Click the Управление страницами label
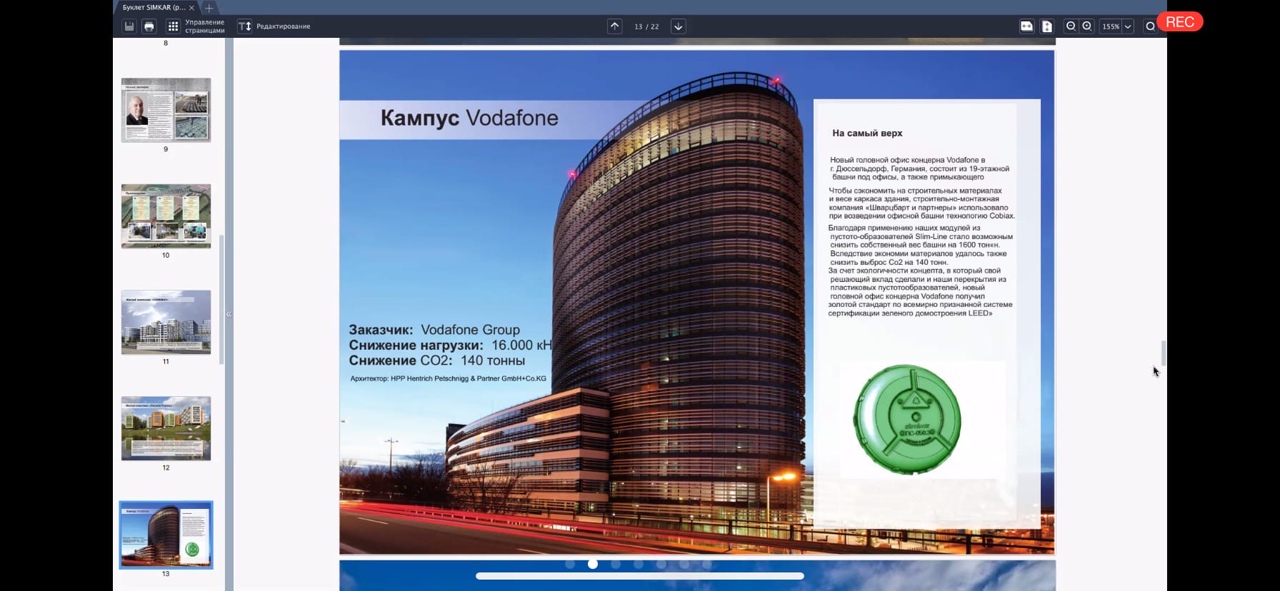The height and width of the screenshot is (591, 1280). click(204, 26)
